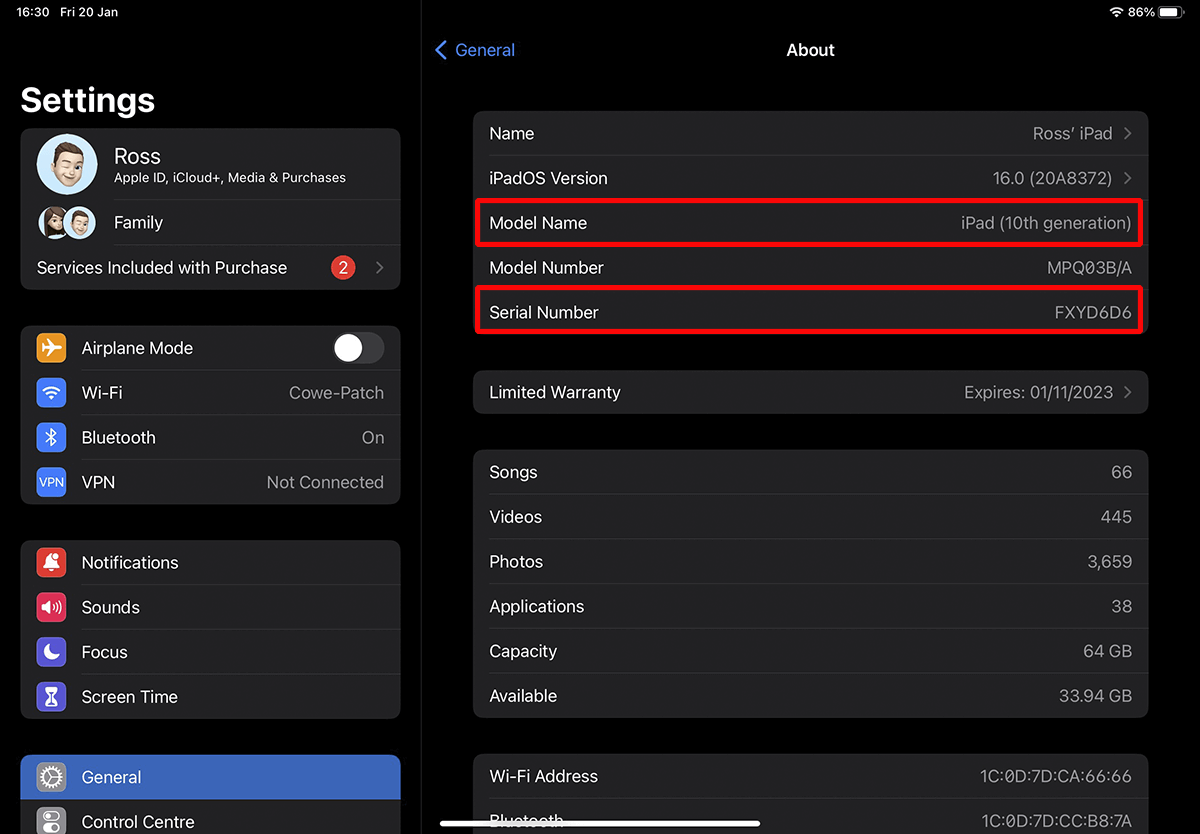Tap the Videos count 445
The image size is (1200, 834).
point(1116,517)
